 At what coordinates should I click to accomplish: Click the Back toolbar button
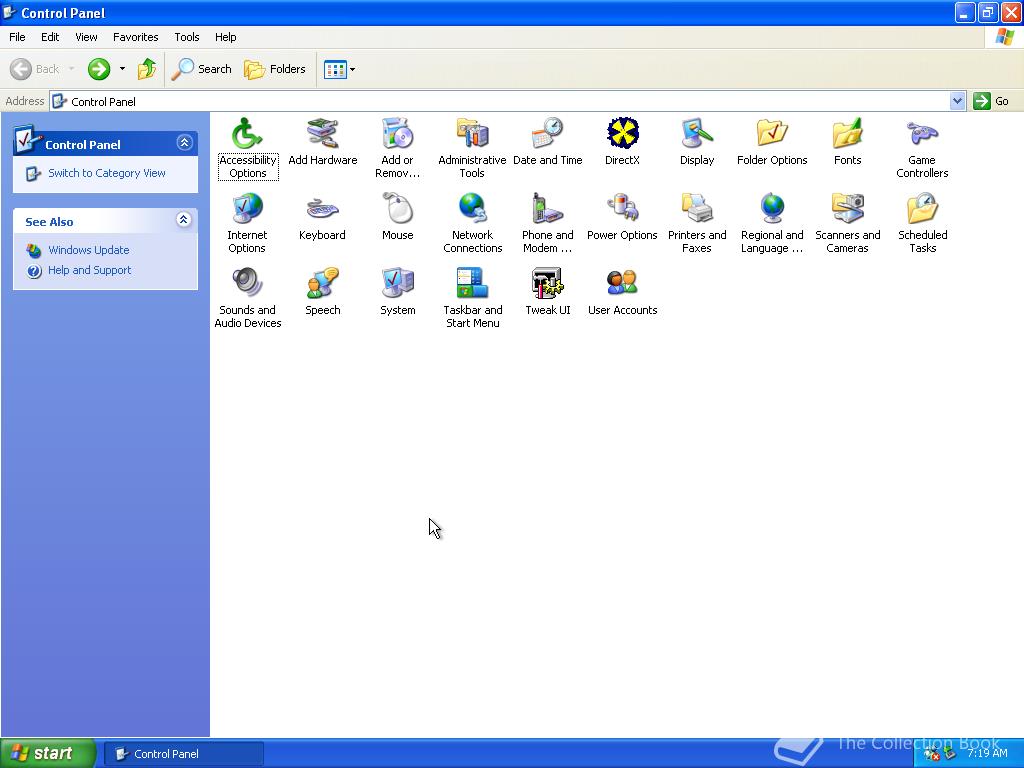pos(35,69)
